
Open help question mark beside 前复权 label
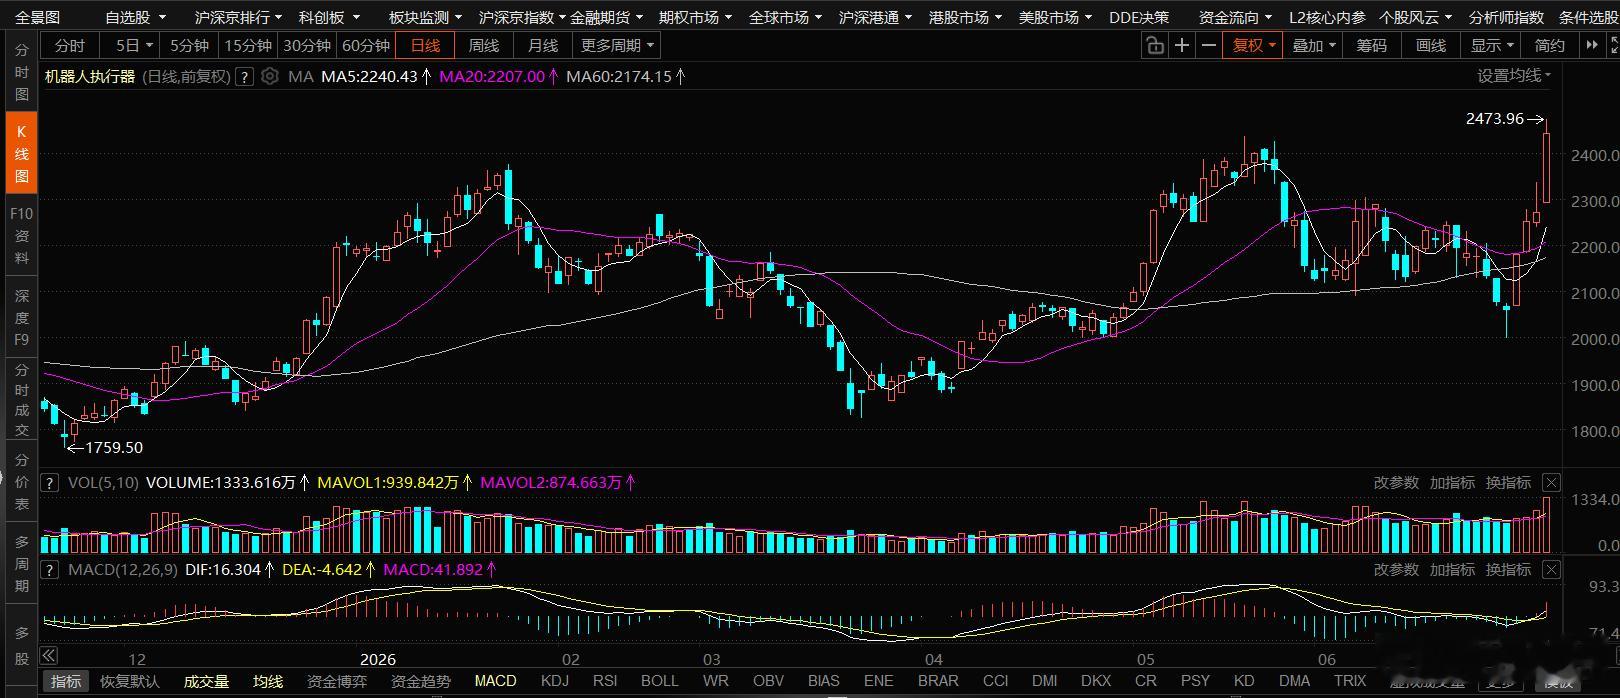point(244,76)
